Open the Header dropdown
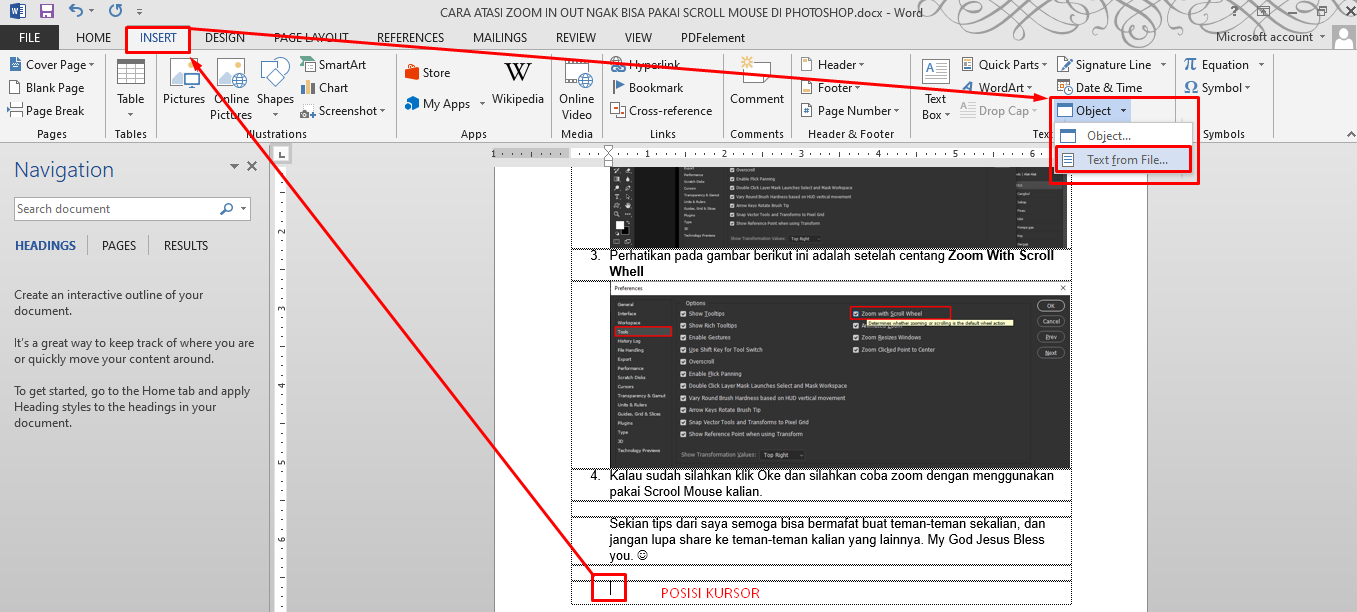The width and height of the screenshot is (1357, 612). (861, 66)
